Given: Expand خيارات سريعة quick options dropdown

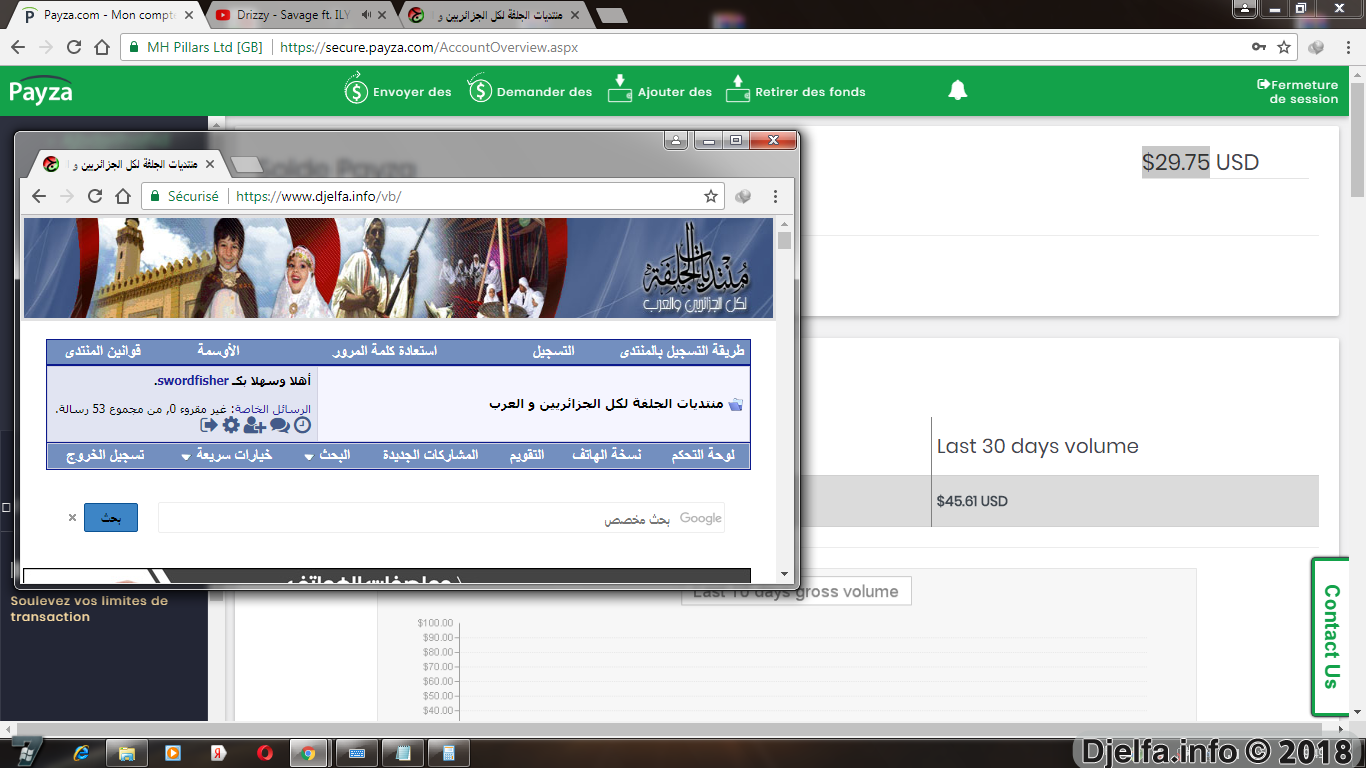Looking at the screenshot, I should pos(228,455).
